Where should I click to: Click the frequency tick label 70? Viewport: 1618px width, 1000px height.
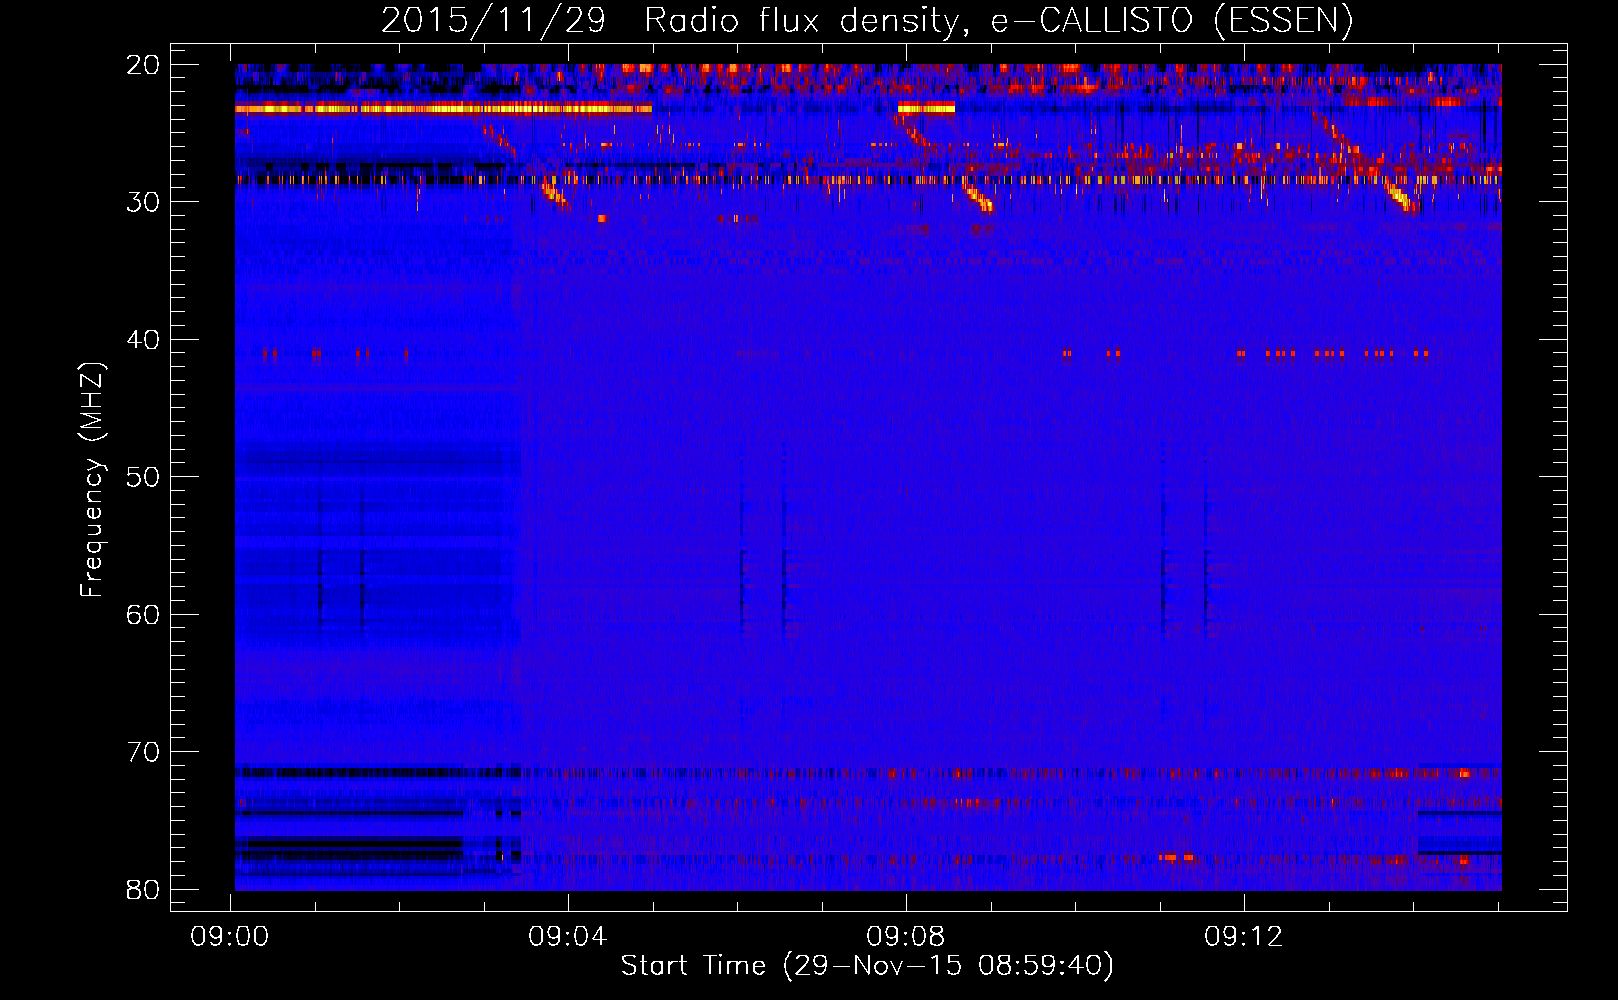144,752
